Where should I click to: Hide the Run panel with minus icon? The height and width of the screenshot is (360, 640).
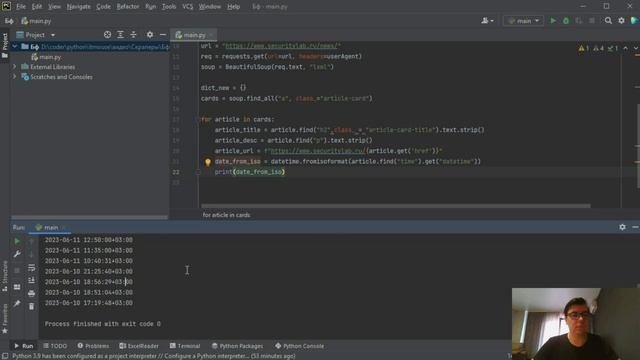[x=635, y=227]
